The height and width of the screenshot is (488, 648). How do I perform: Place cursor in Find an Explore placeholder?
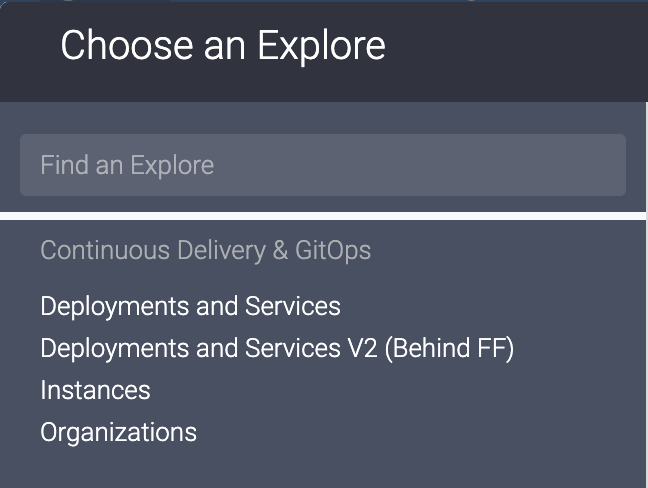tap(127, 165)
